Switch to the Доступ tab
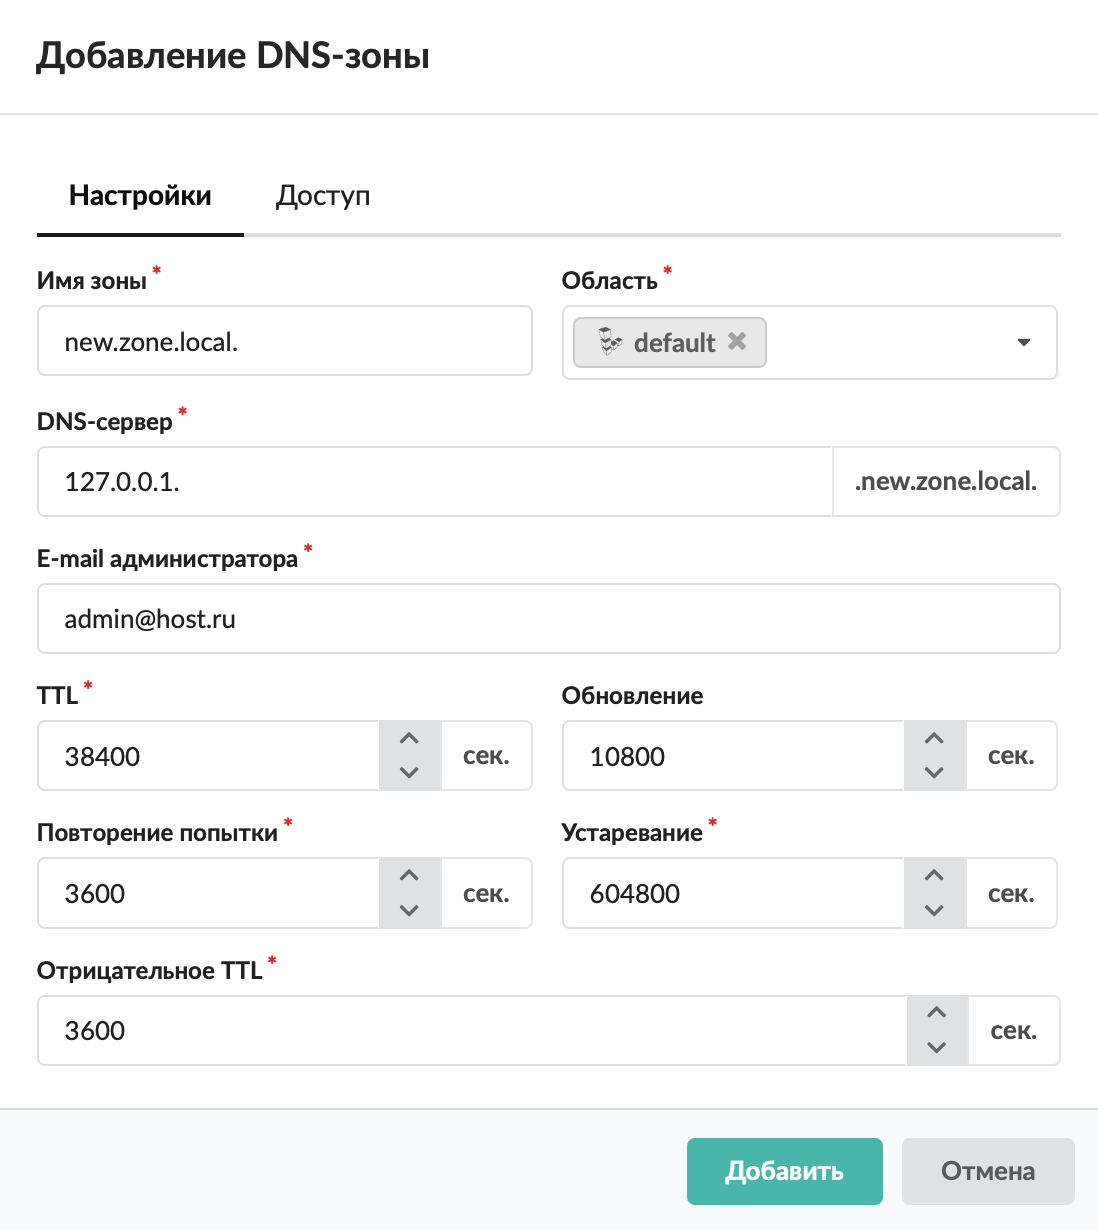This screenshot has width=1098, height=1230. 323,196
